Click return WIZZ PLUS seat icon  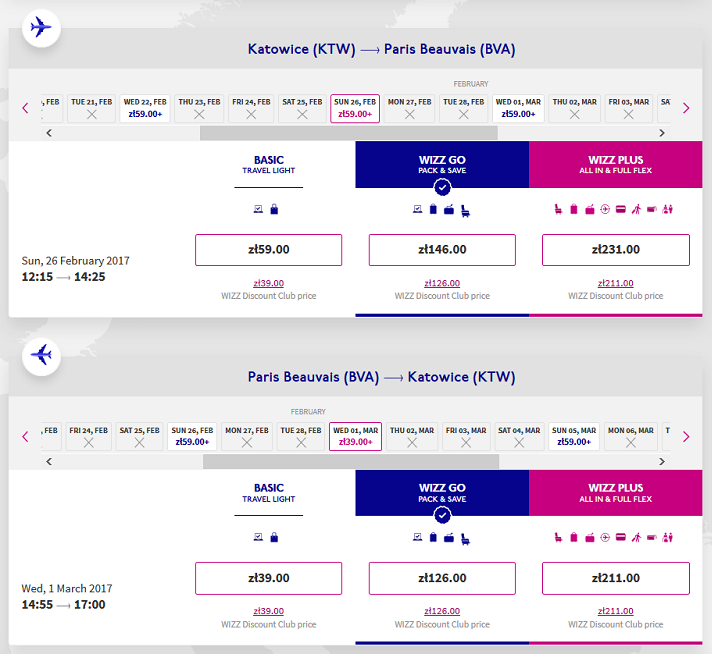558,538
